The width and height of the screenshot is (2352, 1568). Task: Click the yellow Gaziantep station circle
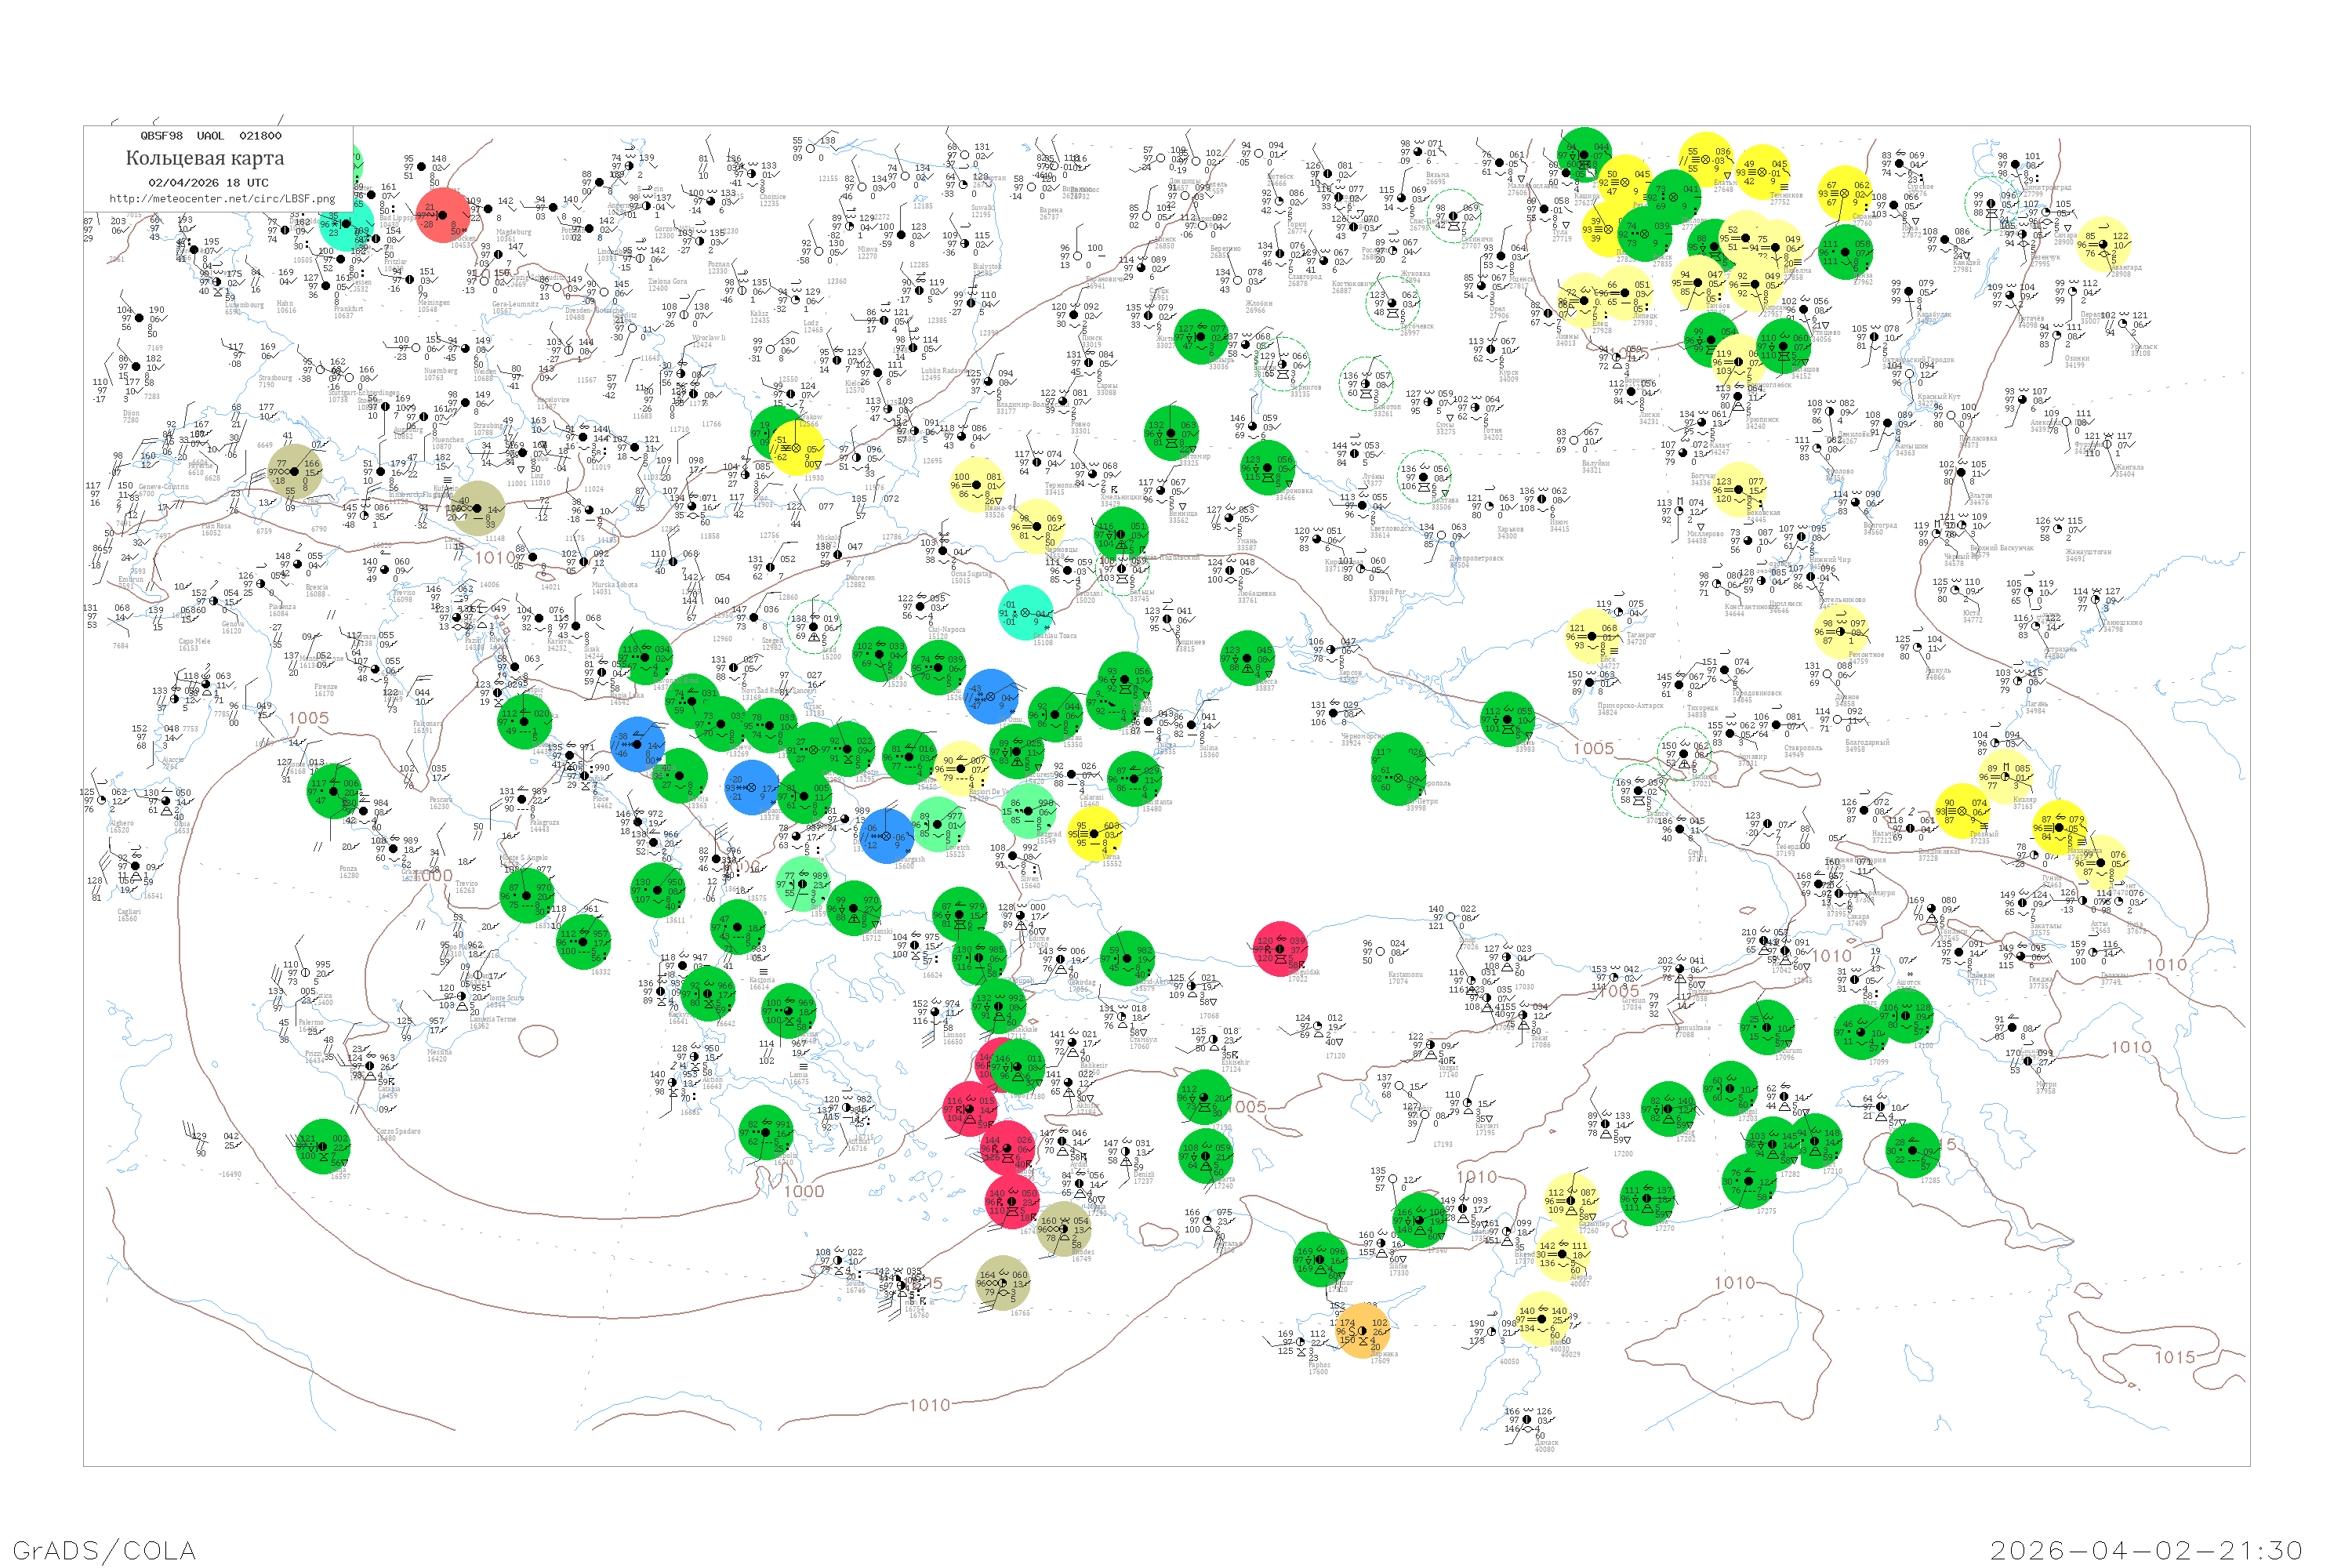(x=1570, y=1200)
